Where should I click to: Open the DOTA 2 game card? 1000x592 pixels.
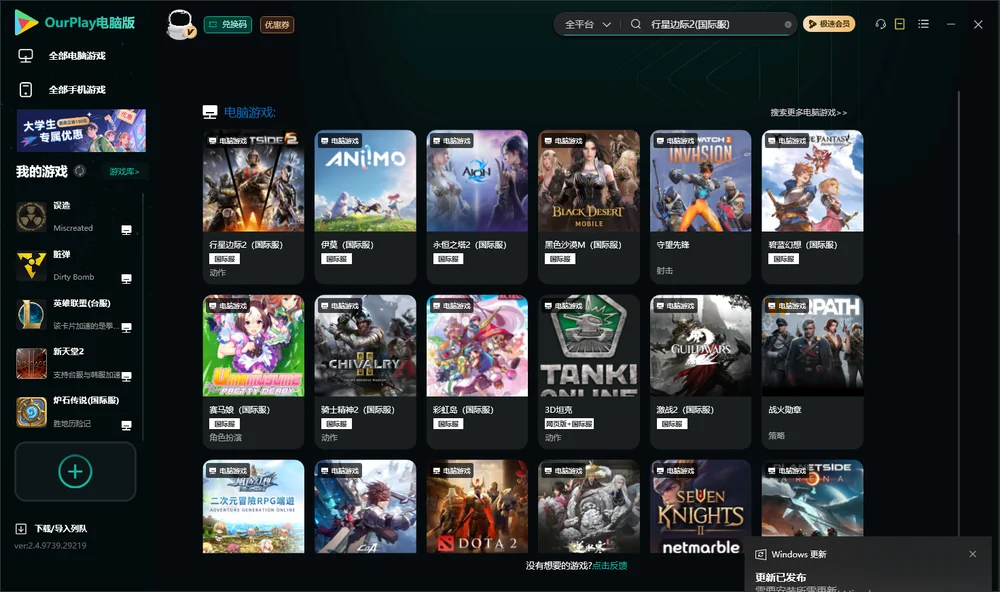(x=477, y=507)
